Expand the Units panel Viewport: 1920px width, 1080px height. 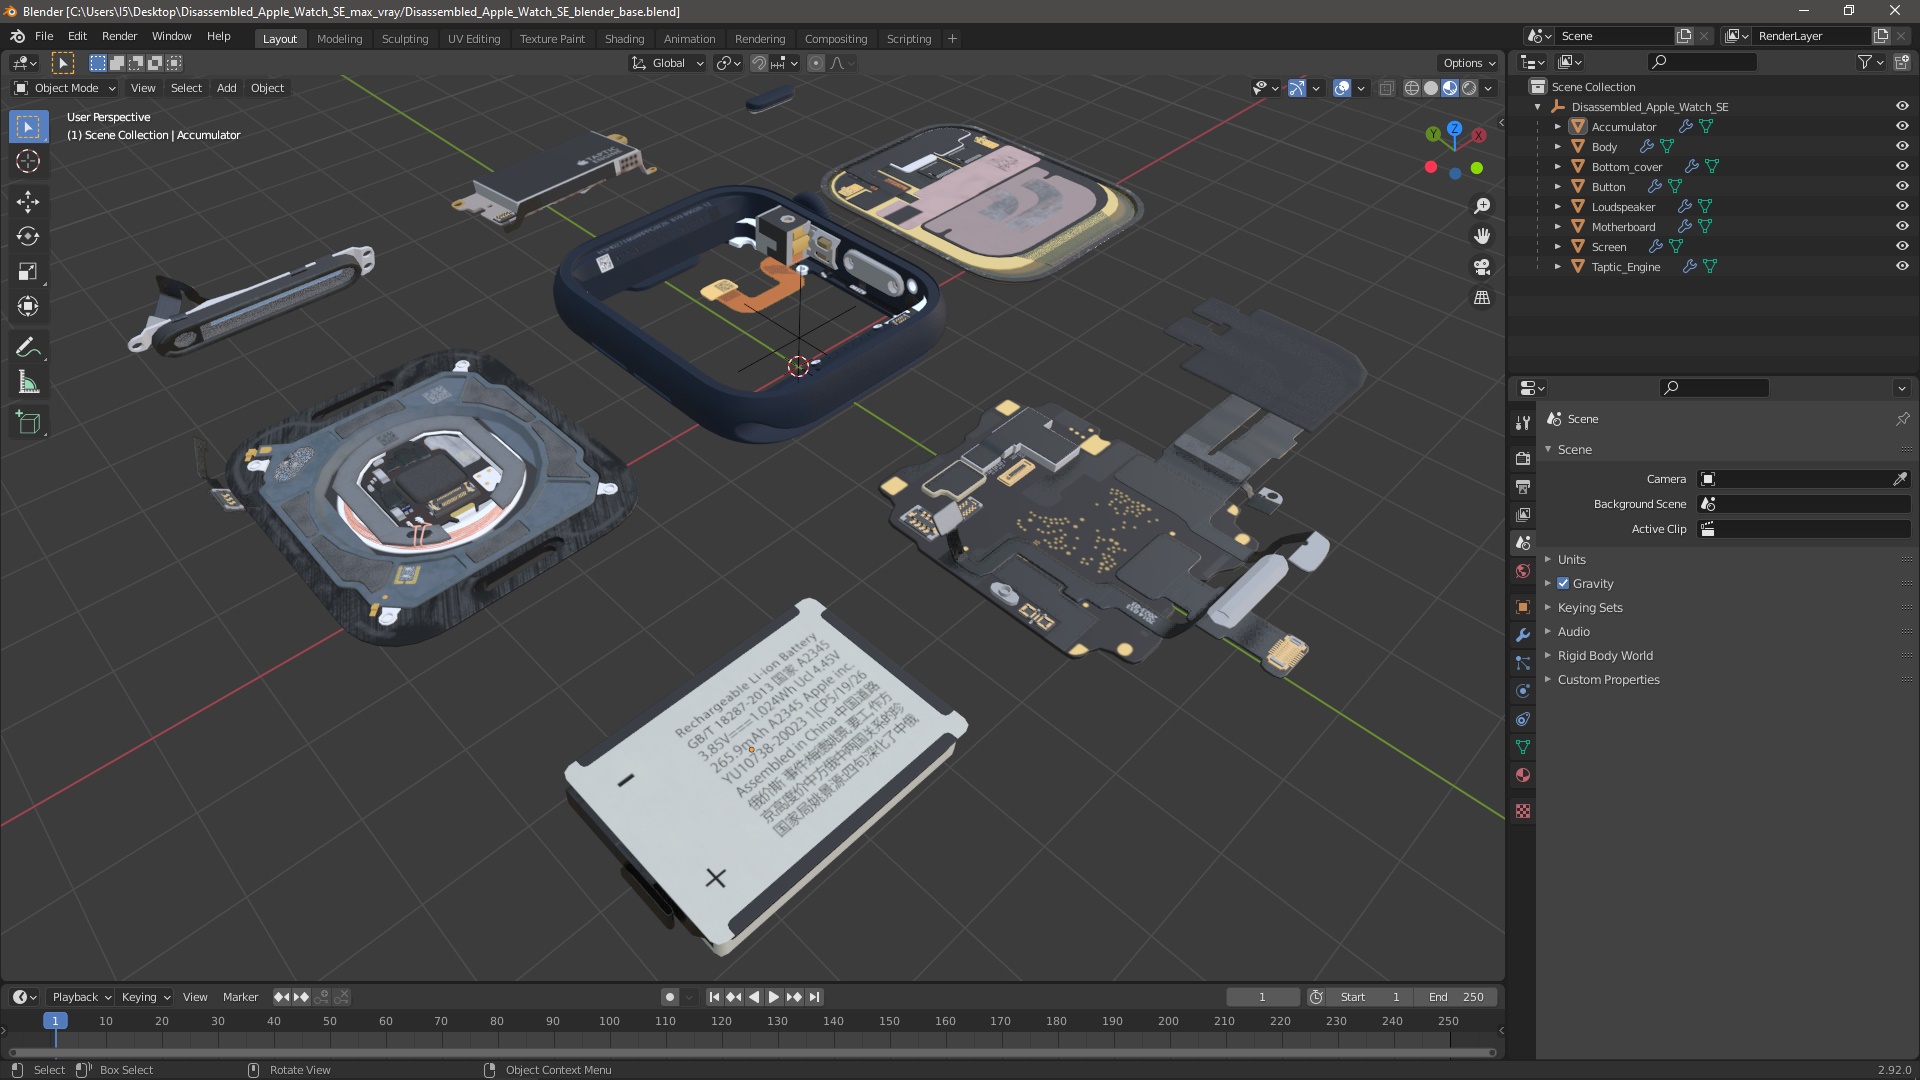pyautogui.click(x=1571, y=559)
